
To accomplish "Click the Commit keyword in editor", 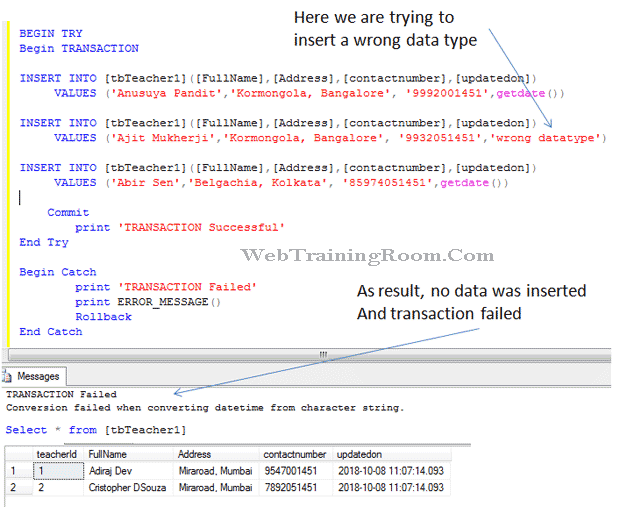I will click(x=68, y=212).
